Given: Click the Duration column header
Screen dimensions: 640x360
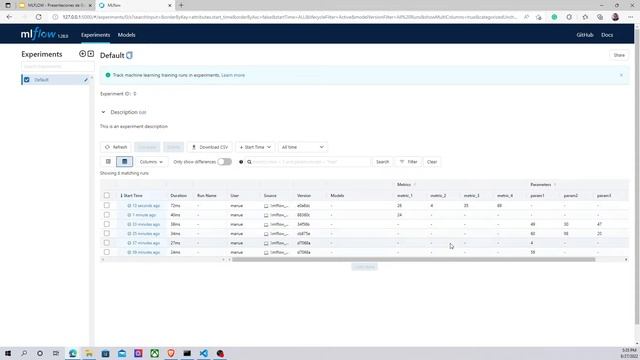Looking at the screenshot, I should pos(178,196).
